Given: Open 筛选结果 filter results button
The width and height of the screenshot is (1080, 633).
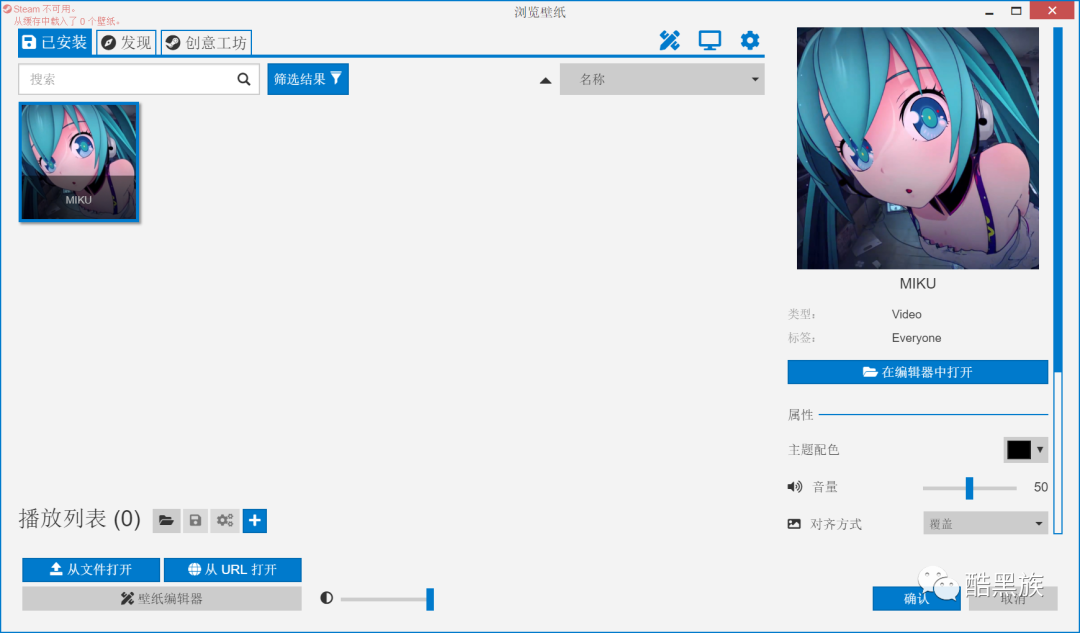Looking at the screenshot, I should coord(308,79).
